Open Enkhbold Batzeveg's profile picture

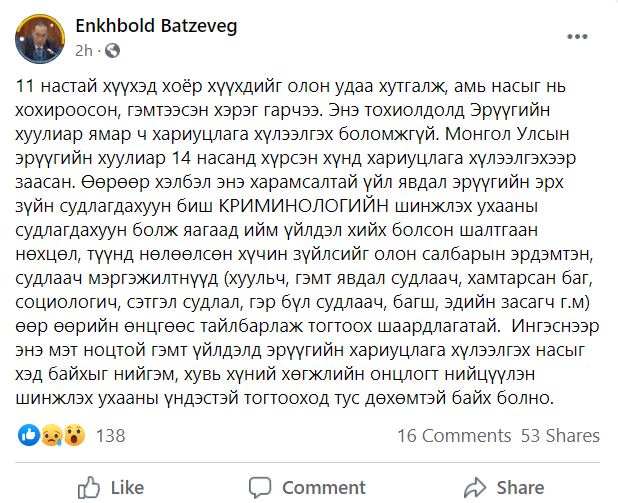point(38,36)
